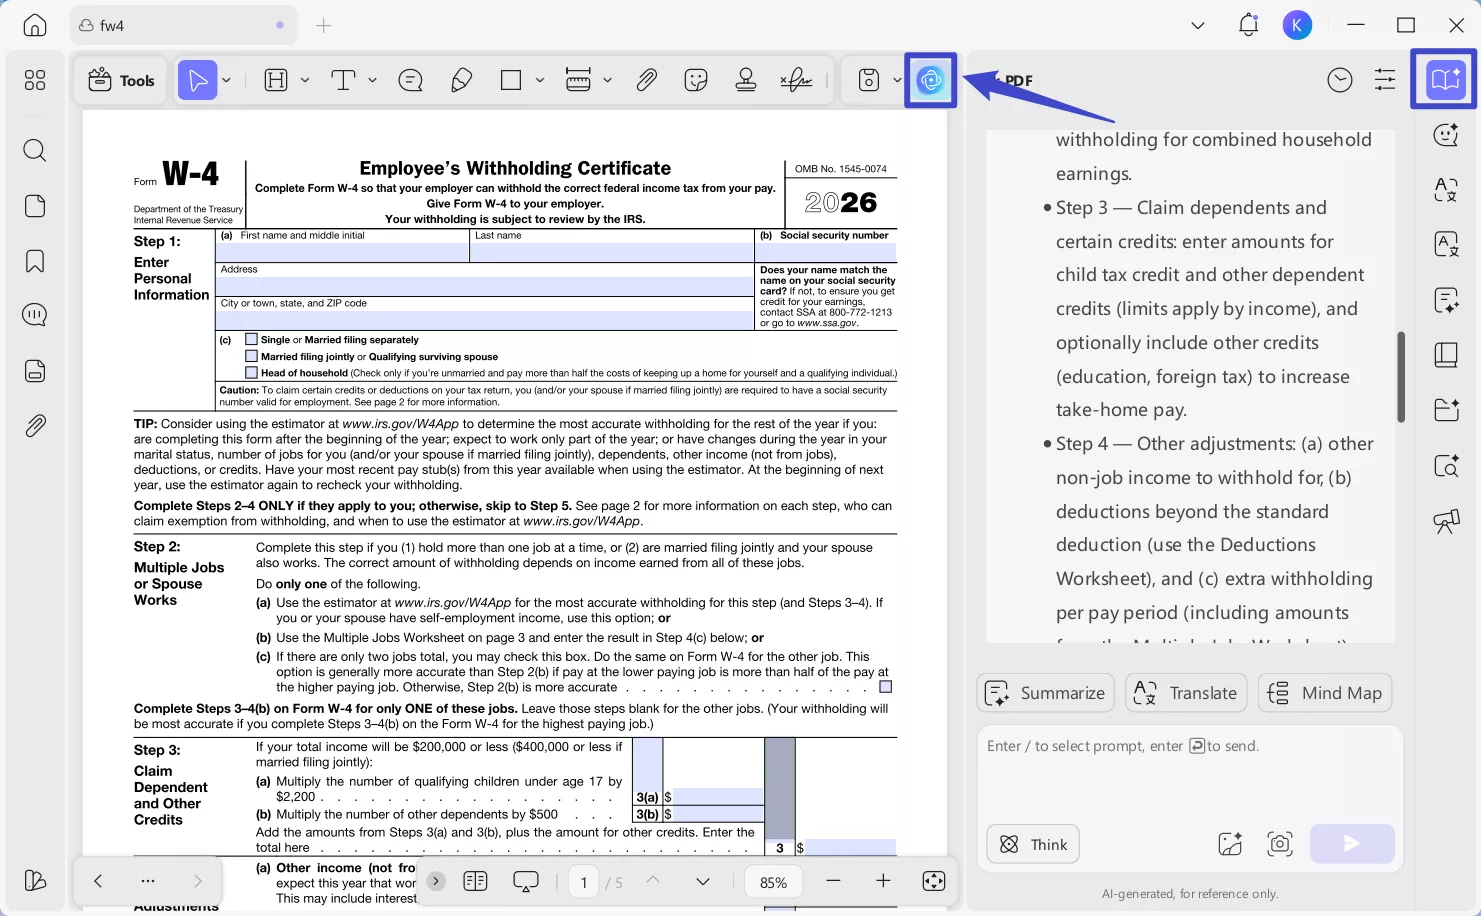Image resolution: width=1481 pixels, height=916 pixels.
Task: Click the Summarize button
Action: [x=1045, y=693]
